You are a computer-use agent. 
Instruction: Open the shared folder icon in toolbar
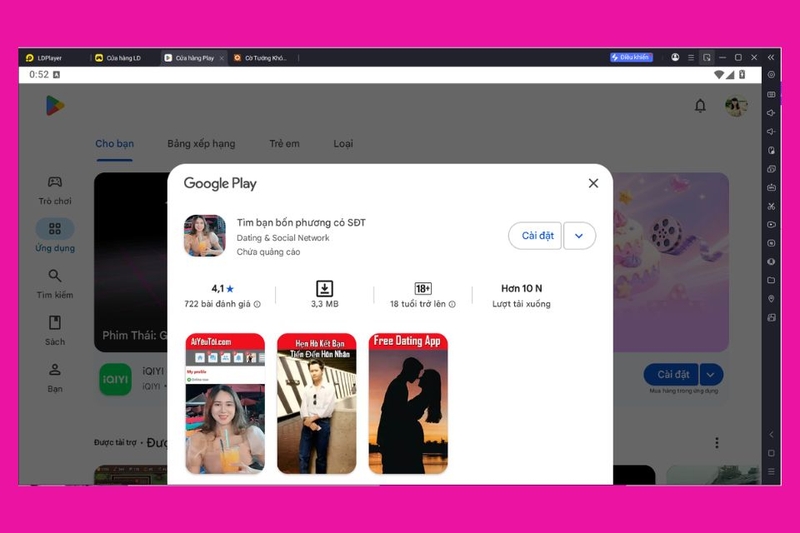771,280
